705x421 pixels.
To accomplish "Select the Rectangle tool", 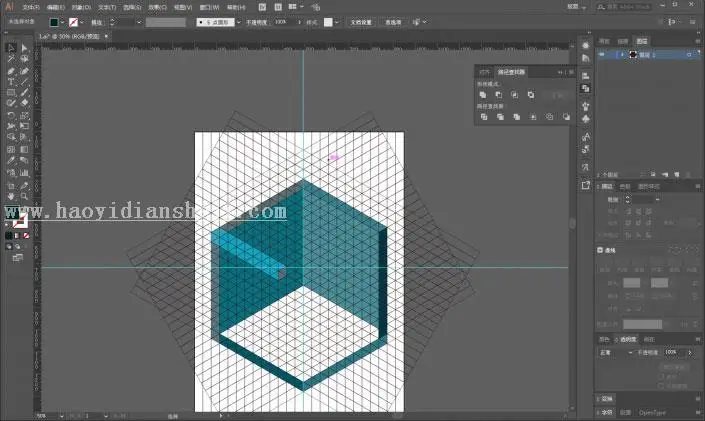I will pos(11,93).
